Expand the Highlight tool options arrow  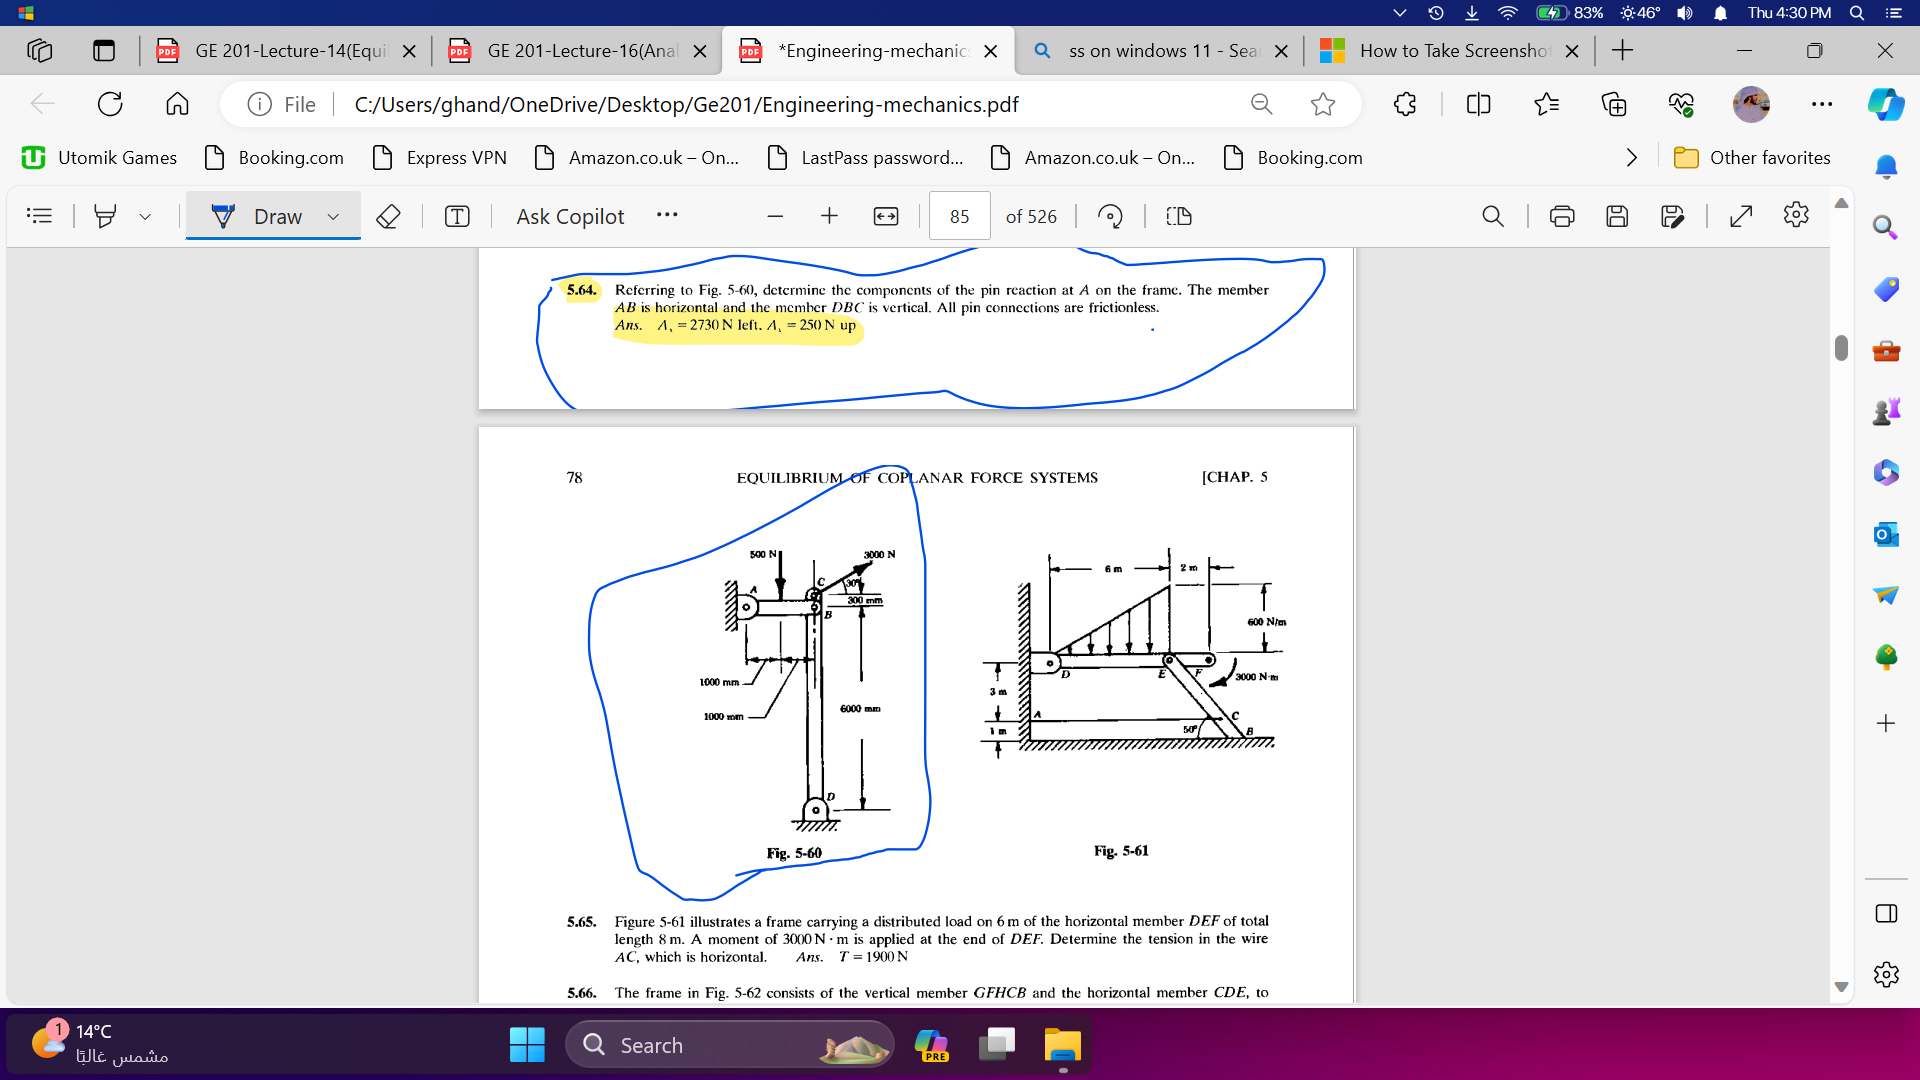point(145,216)
